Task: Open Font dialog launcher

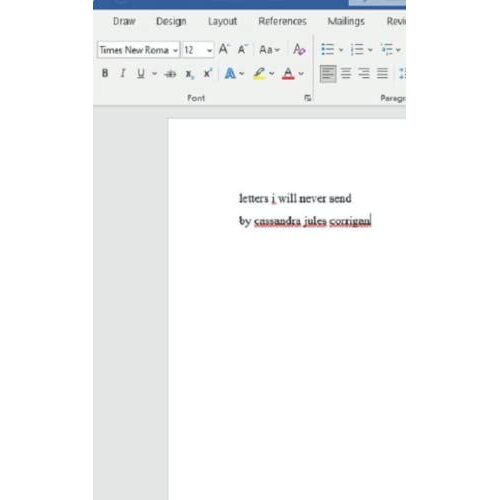Action: (307, 98)
